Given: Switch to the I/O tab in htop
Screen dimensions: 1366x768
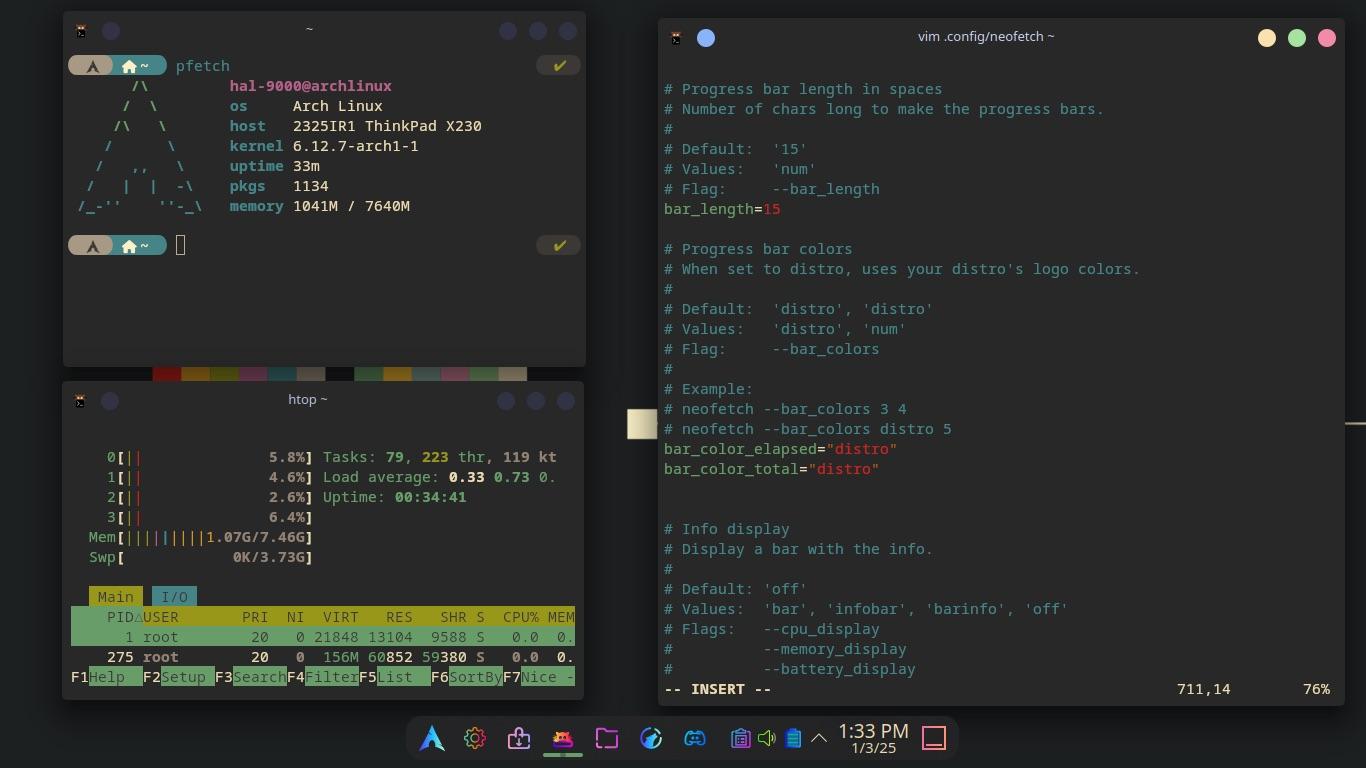Looking at the screenshot, I should (x=174, y=596).
